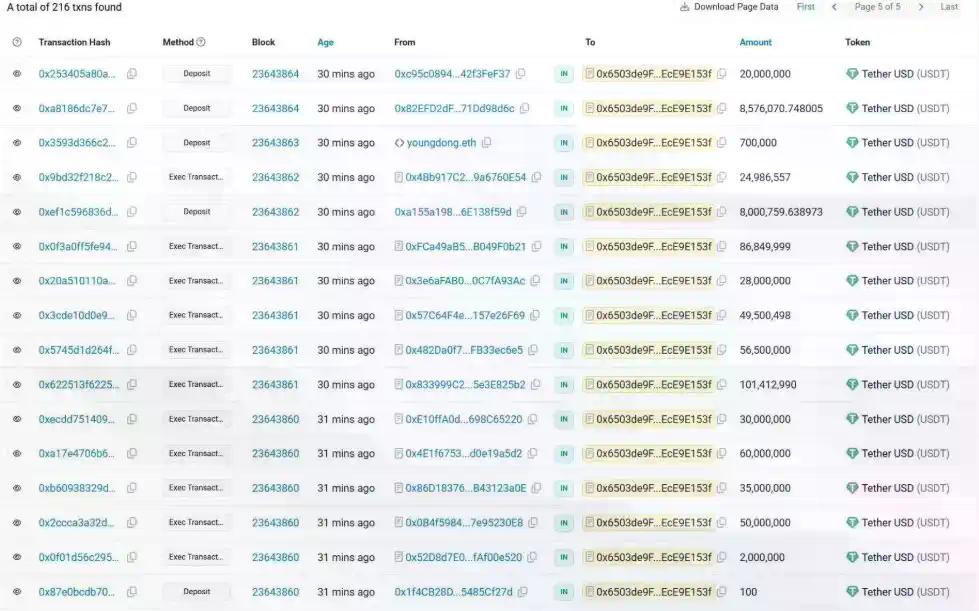
Task: Copy transaction hash 0x253405a80a
Action: pyautogui.click(x=132, y=74)
